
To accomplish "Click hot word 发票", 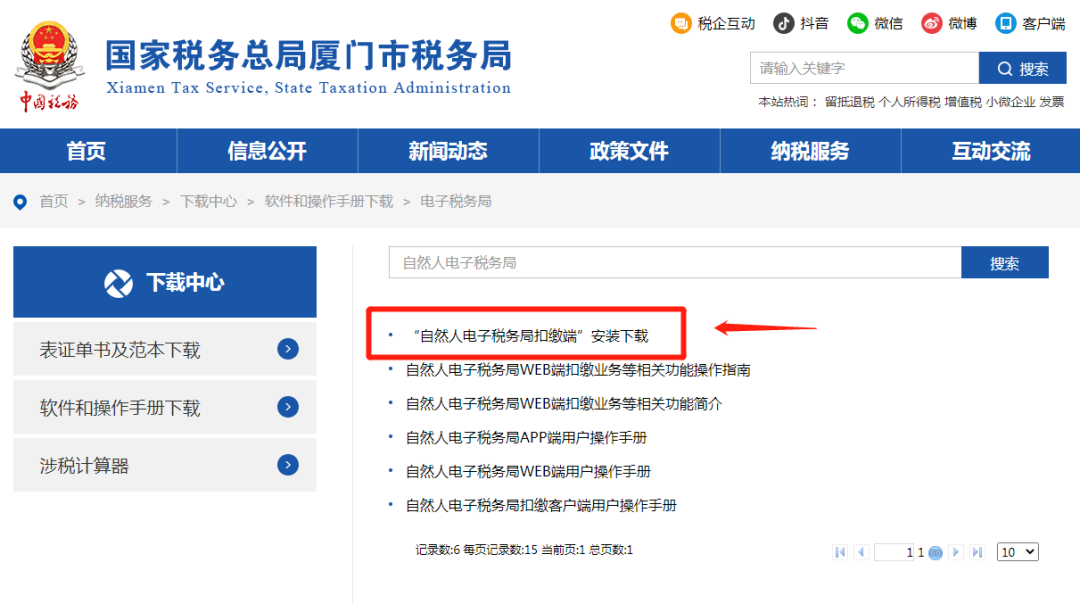I will pos(1052,102).
